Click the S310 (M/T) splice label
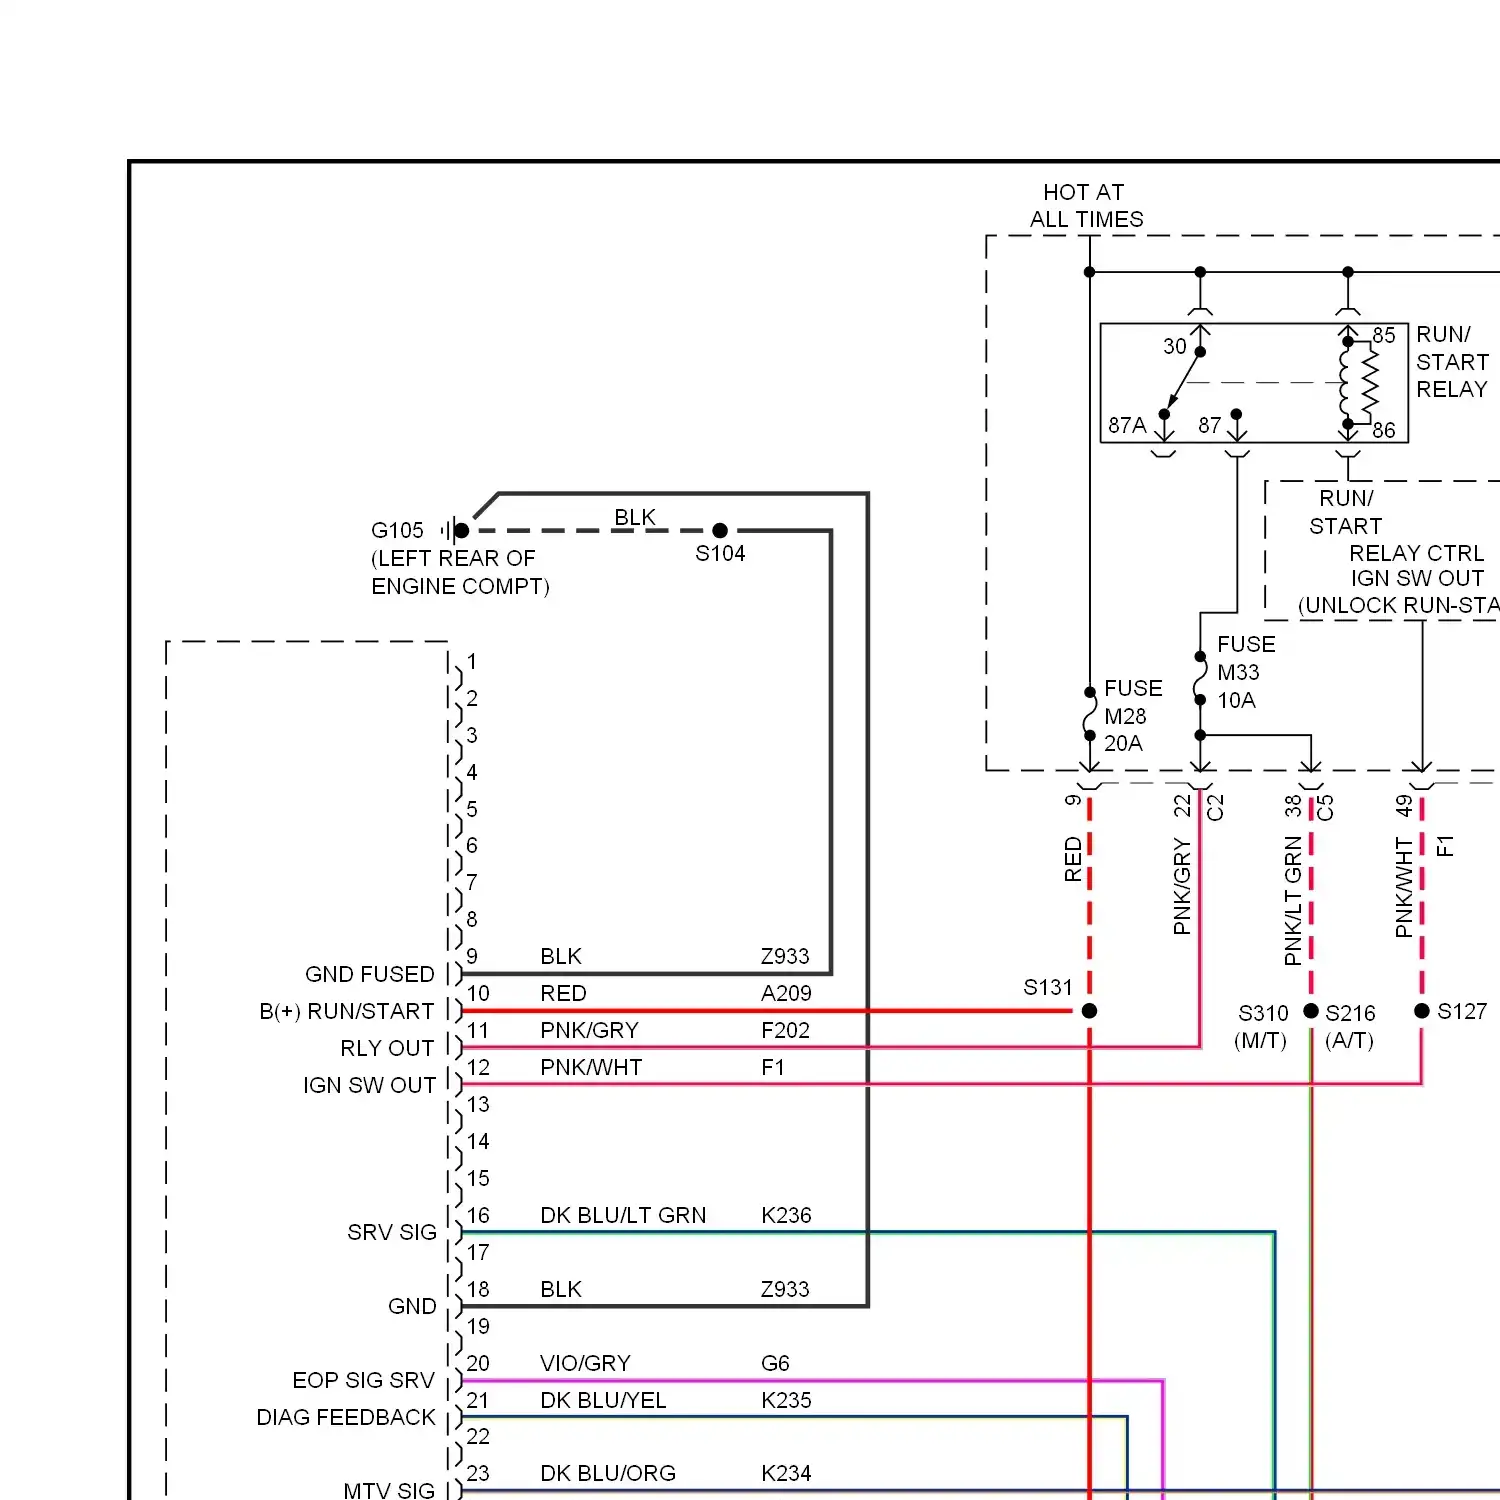1500x1500 pixels. click(1262, 1027)
